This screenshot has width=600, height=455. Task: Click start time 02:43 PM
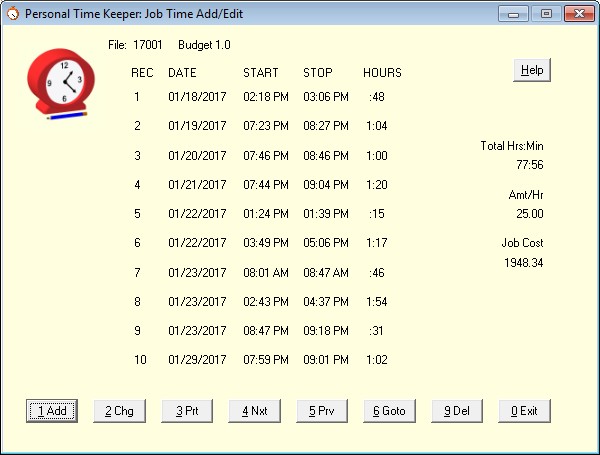[266, 302]
